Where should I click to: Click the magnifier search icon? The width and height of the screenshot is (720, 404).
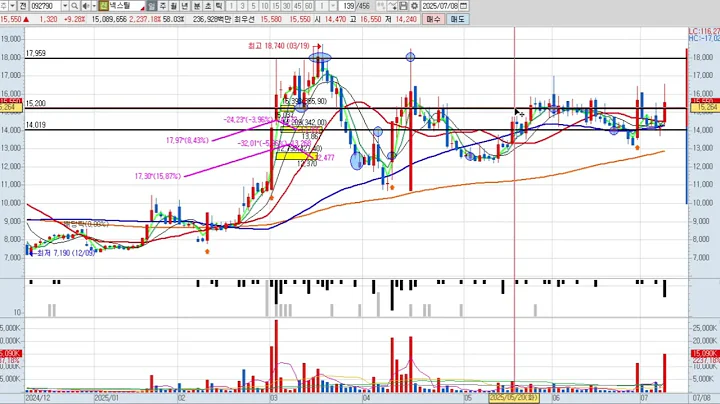(75, 6)
